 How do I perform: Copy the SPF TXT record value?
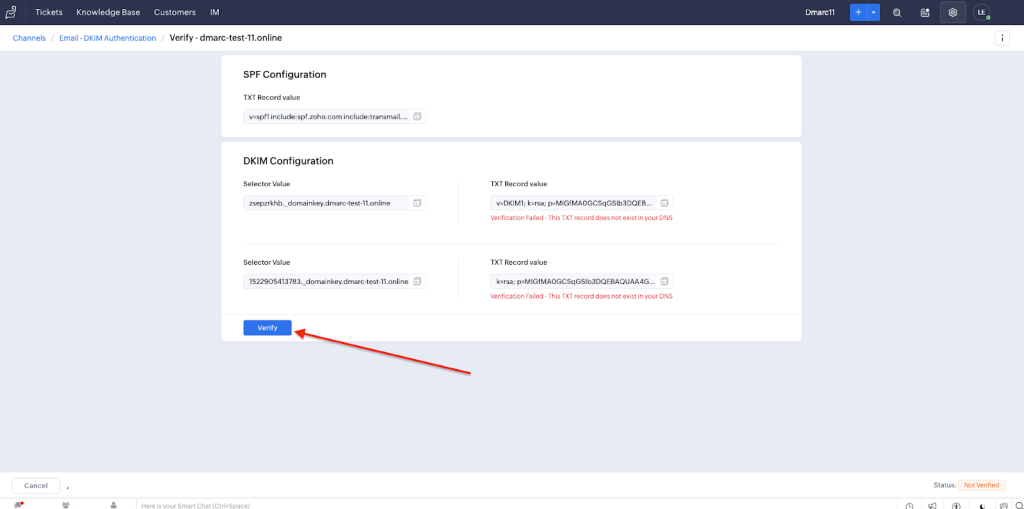418,117
